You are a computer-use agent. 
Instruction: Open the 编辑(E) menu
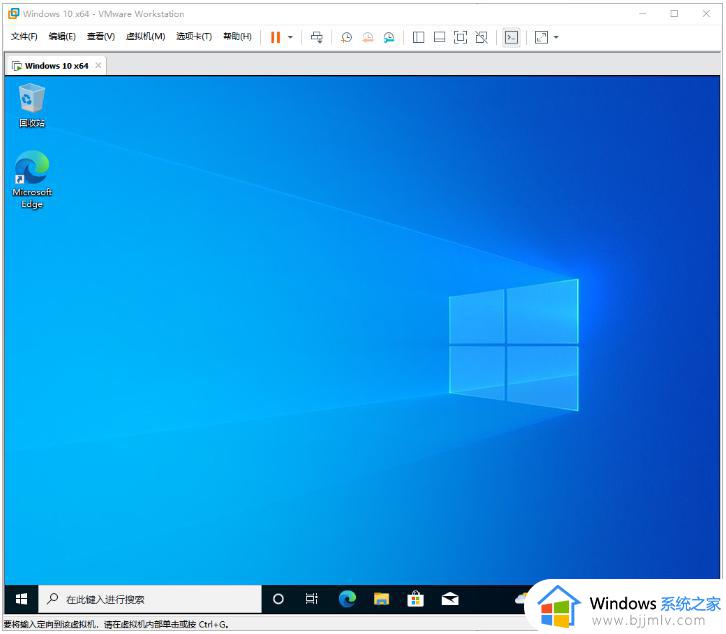pos(62,36)
